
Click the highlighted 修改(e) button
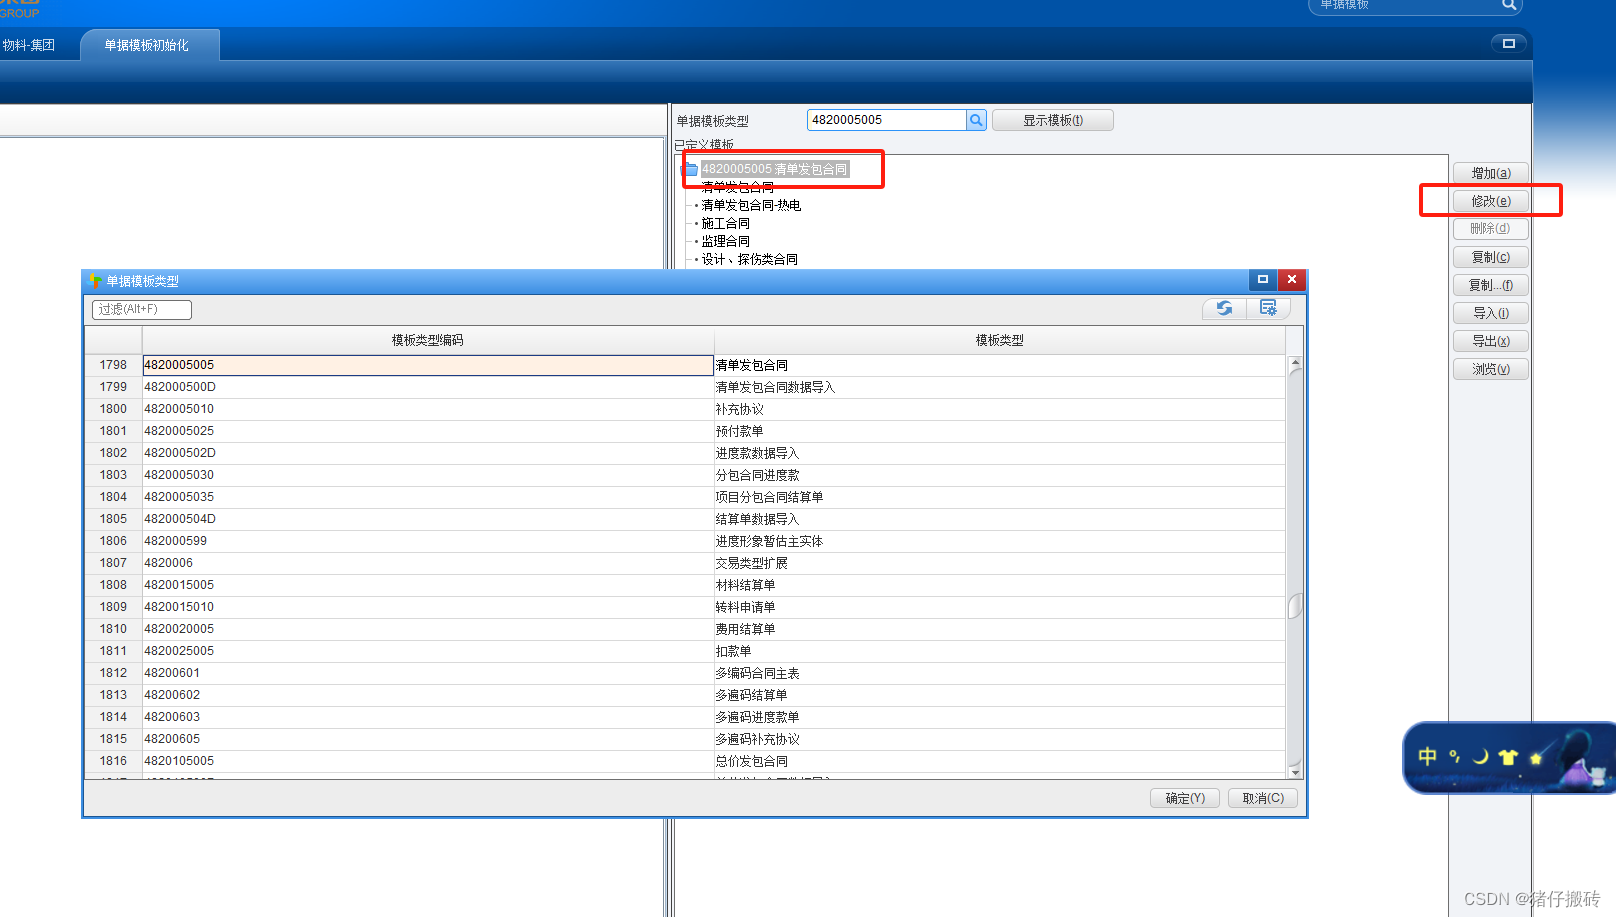click(x=1490, y=200)
